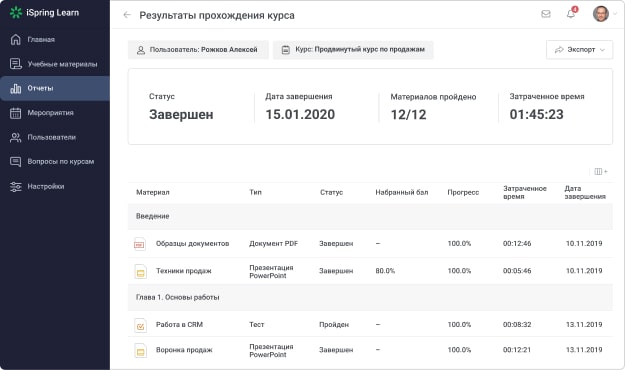625x370 pixels.
Task: Click the share arrow icon on Экспорт
Action: (559, 50)
